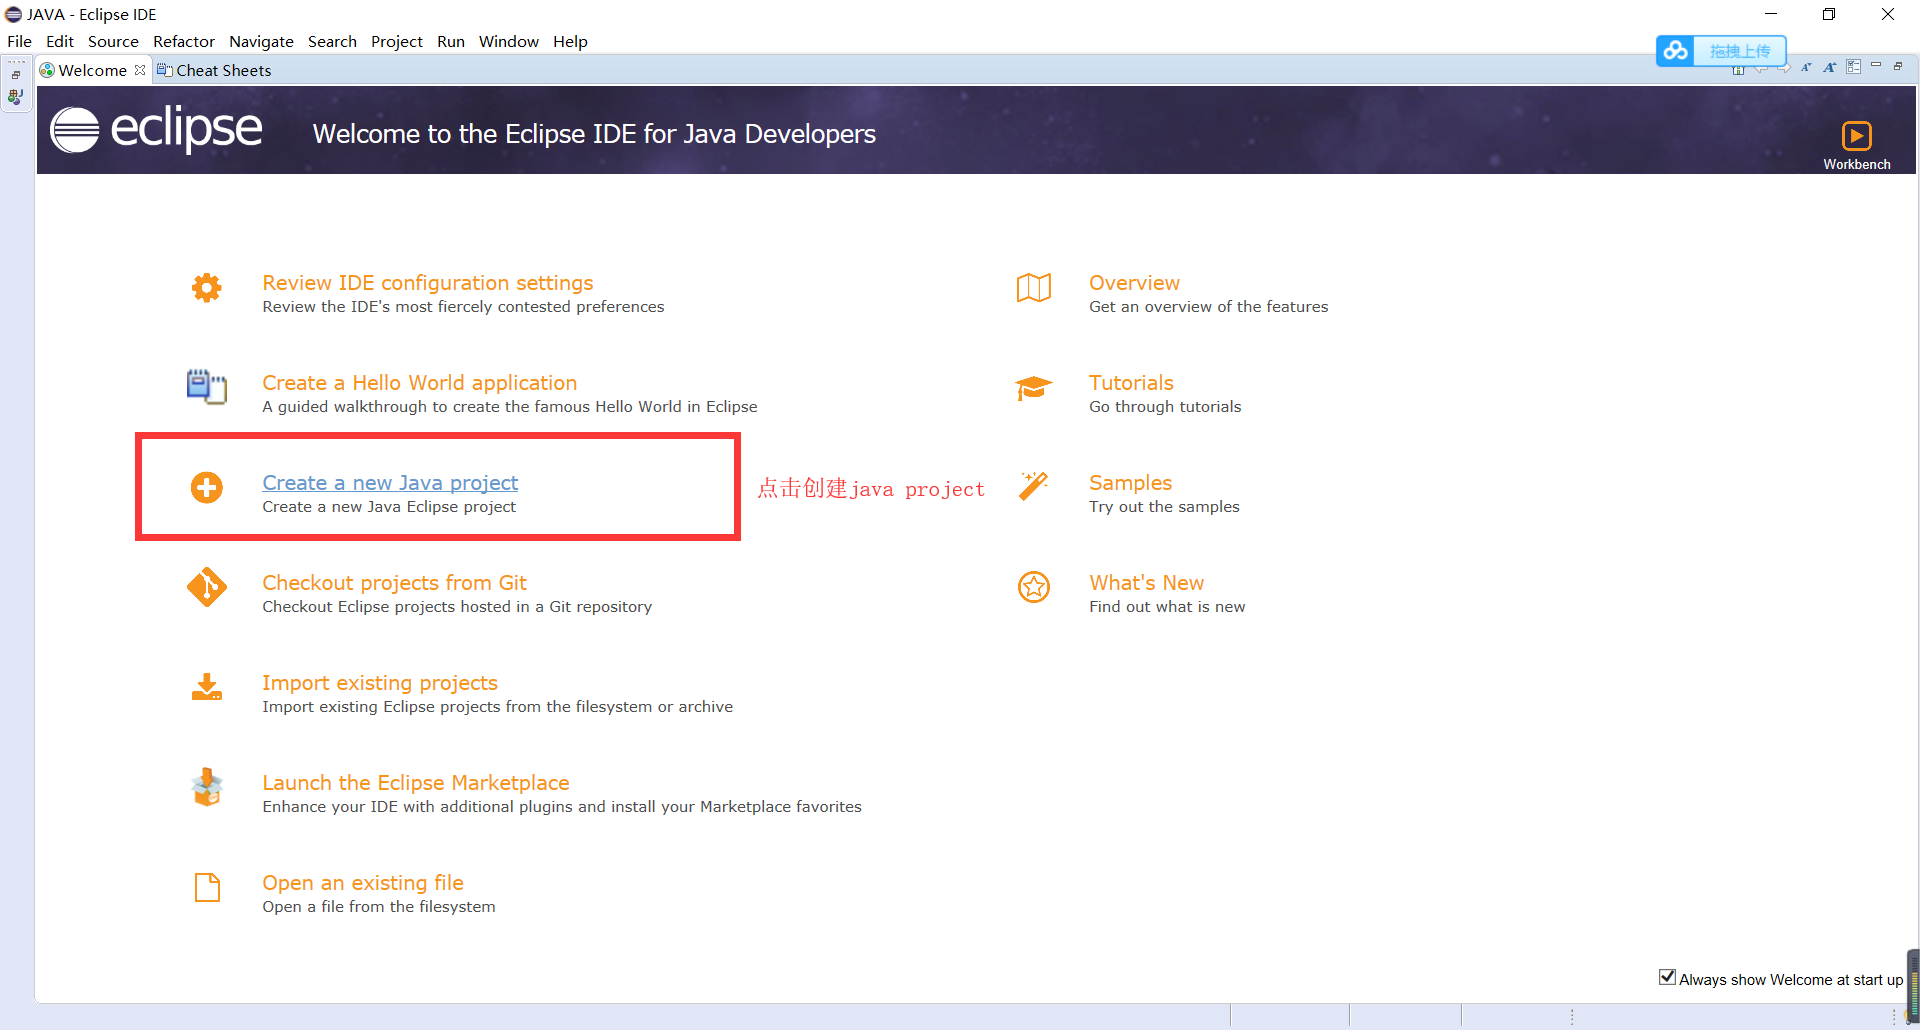Click Create a new Java project link
The width and height of the screenshot is (1920, 1030).
point(390,483)
